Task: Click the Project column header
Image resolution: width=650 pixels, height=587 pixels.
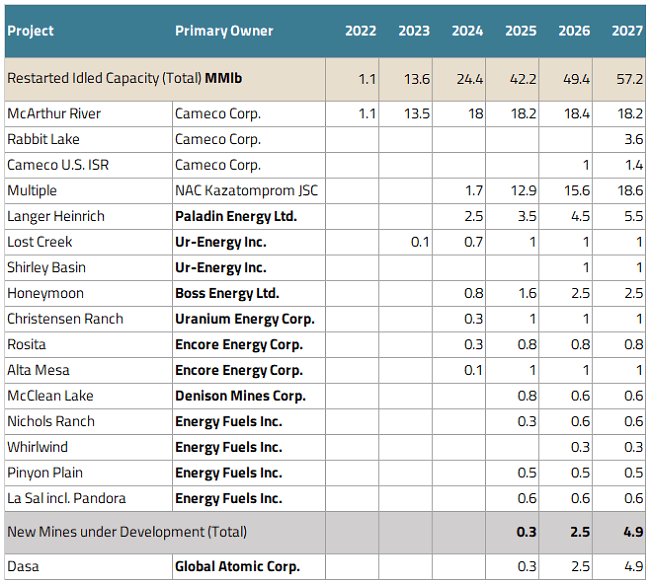Action: 31,31
